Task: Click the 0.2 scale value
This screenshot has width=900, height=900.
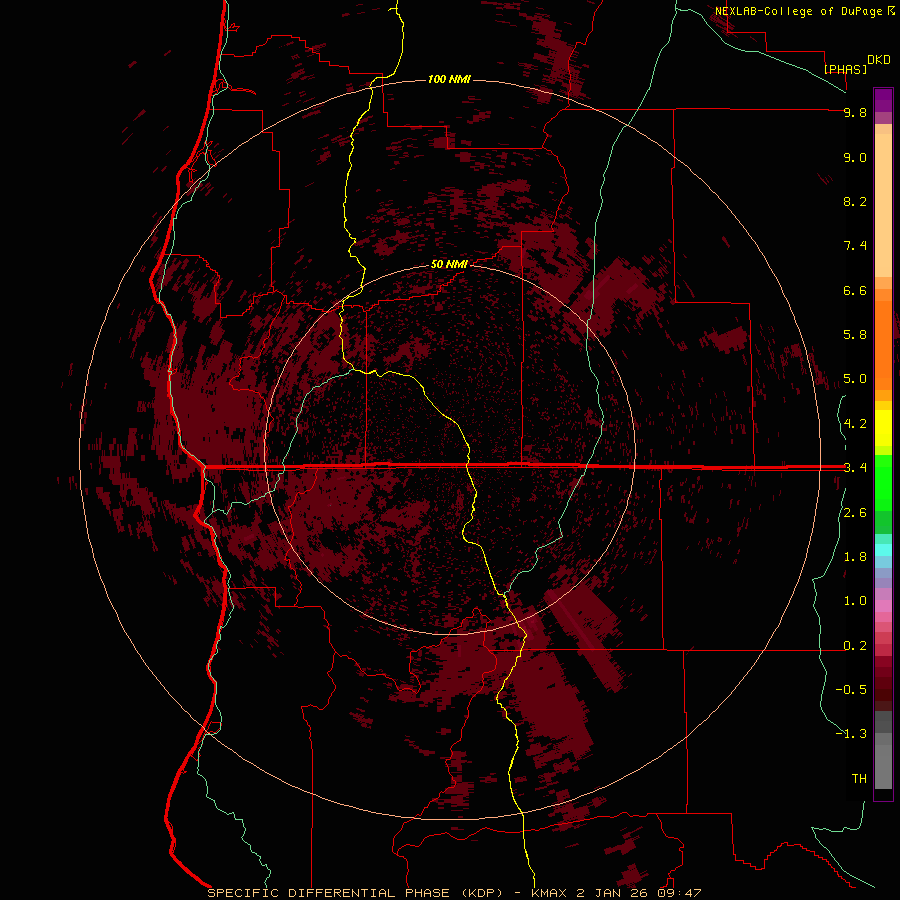Action: (x=855, y=646)
